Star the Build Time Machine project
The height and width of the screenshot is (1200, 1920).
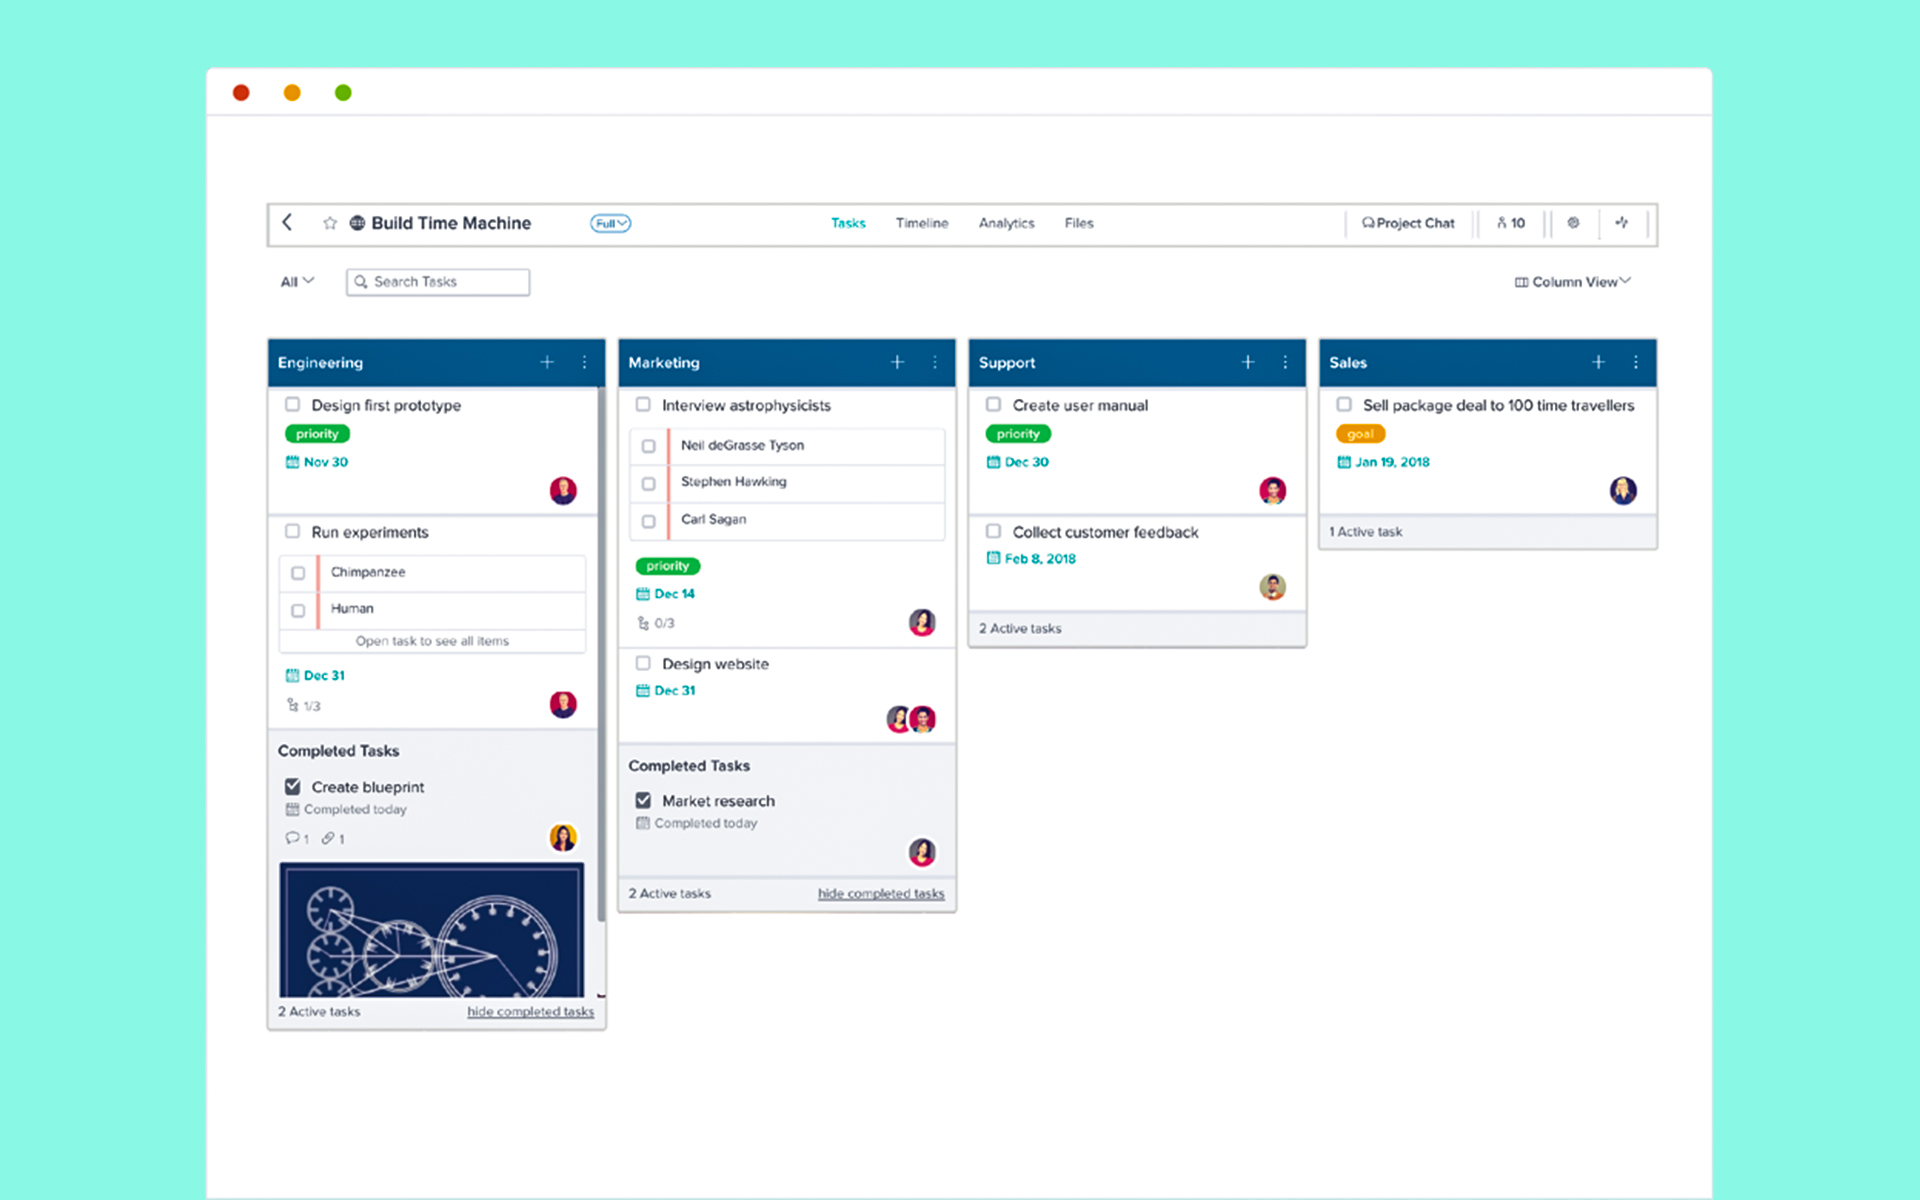(x=330, y=223)
